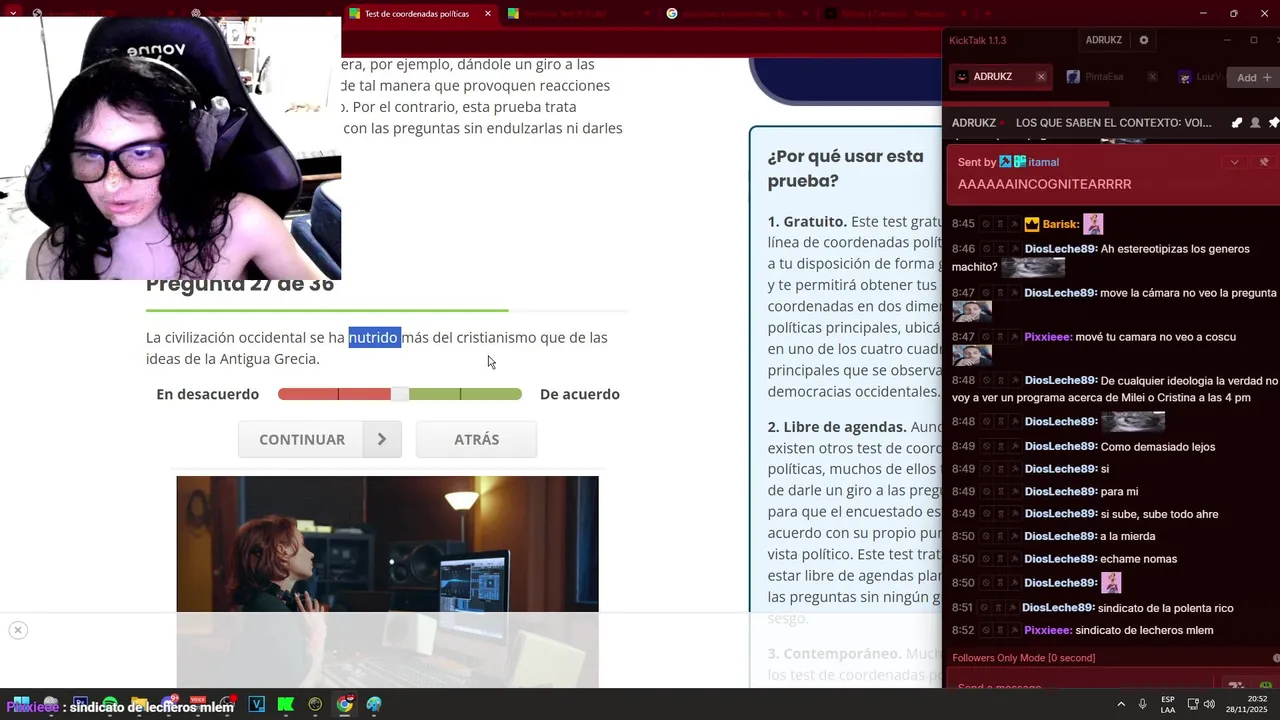
Task: Click ADRUKZ button in KickTalk title bar
Action: pos(1104,40)
